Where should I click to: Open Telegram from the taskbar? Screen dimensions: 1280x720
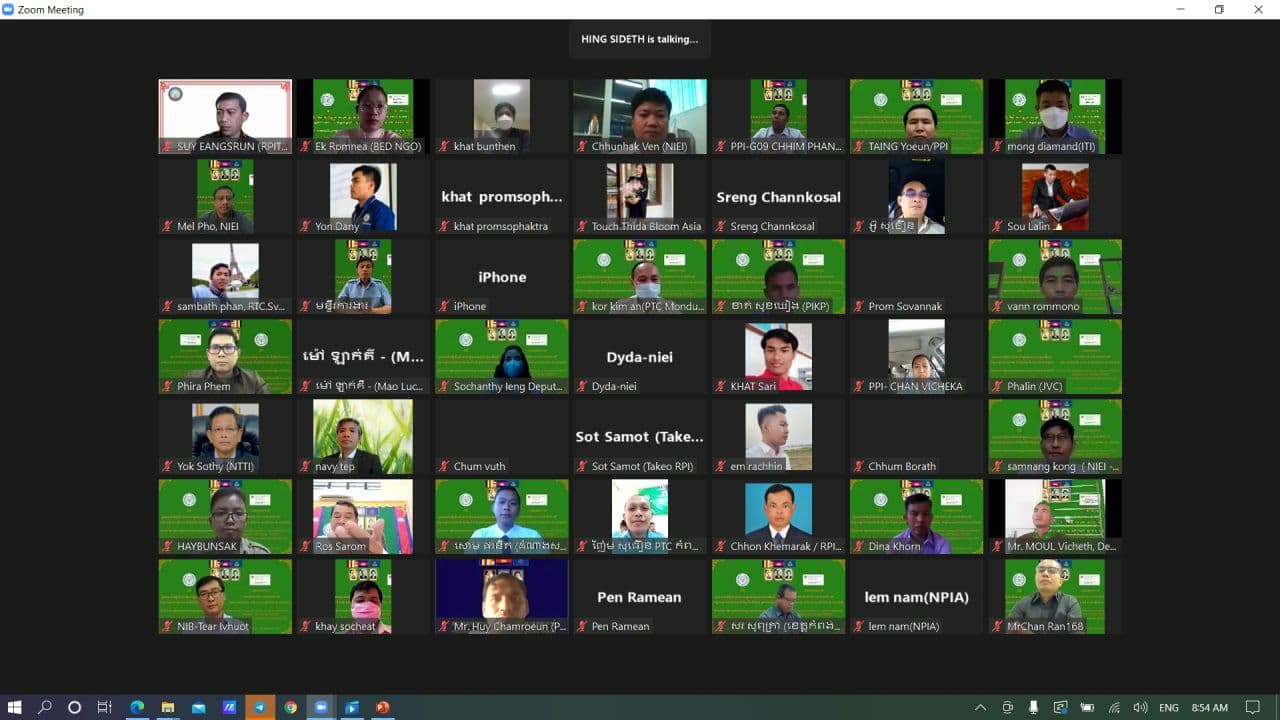pyautogui.click(x=260, y=707)
